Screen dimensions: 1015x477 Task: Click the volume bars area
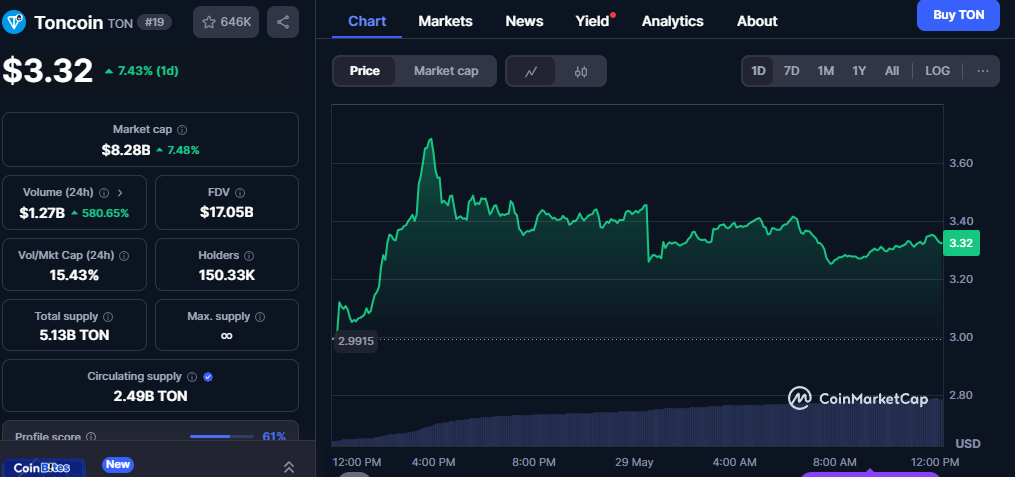click(637, 426)
